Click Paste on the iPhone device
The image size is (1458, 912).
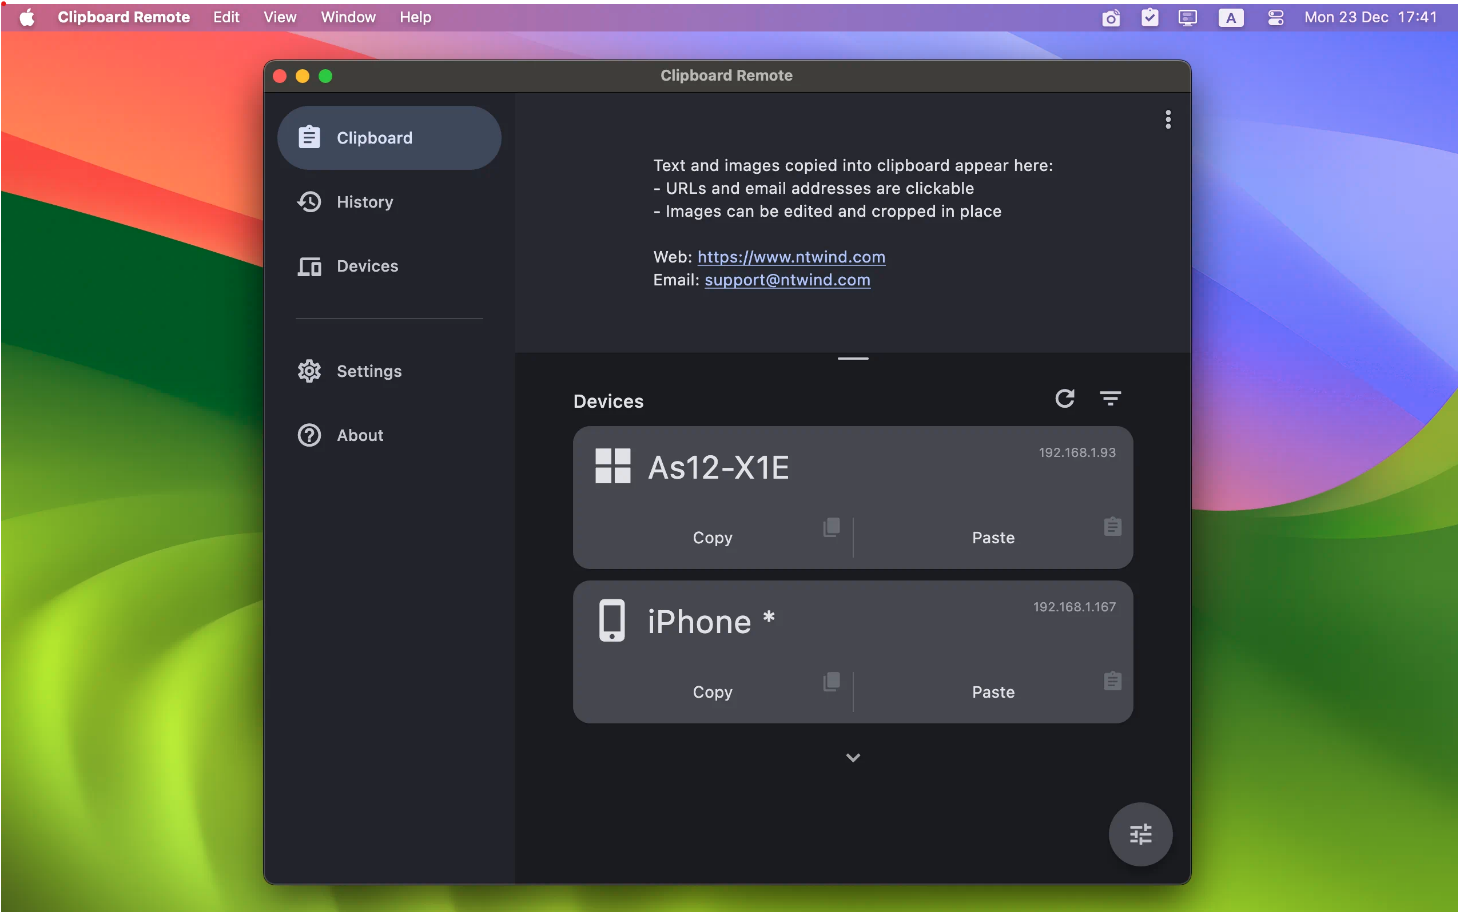point(993,692)
